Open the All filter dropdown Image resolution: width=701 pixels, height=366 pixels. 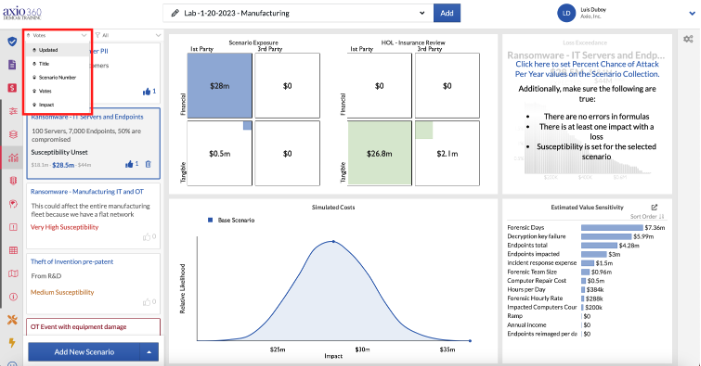[128, 35]
